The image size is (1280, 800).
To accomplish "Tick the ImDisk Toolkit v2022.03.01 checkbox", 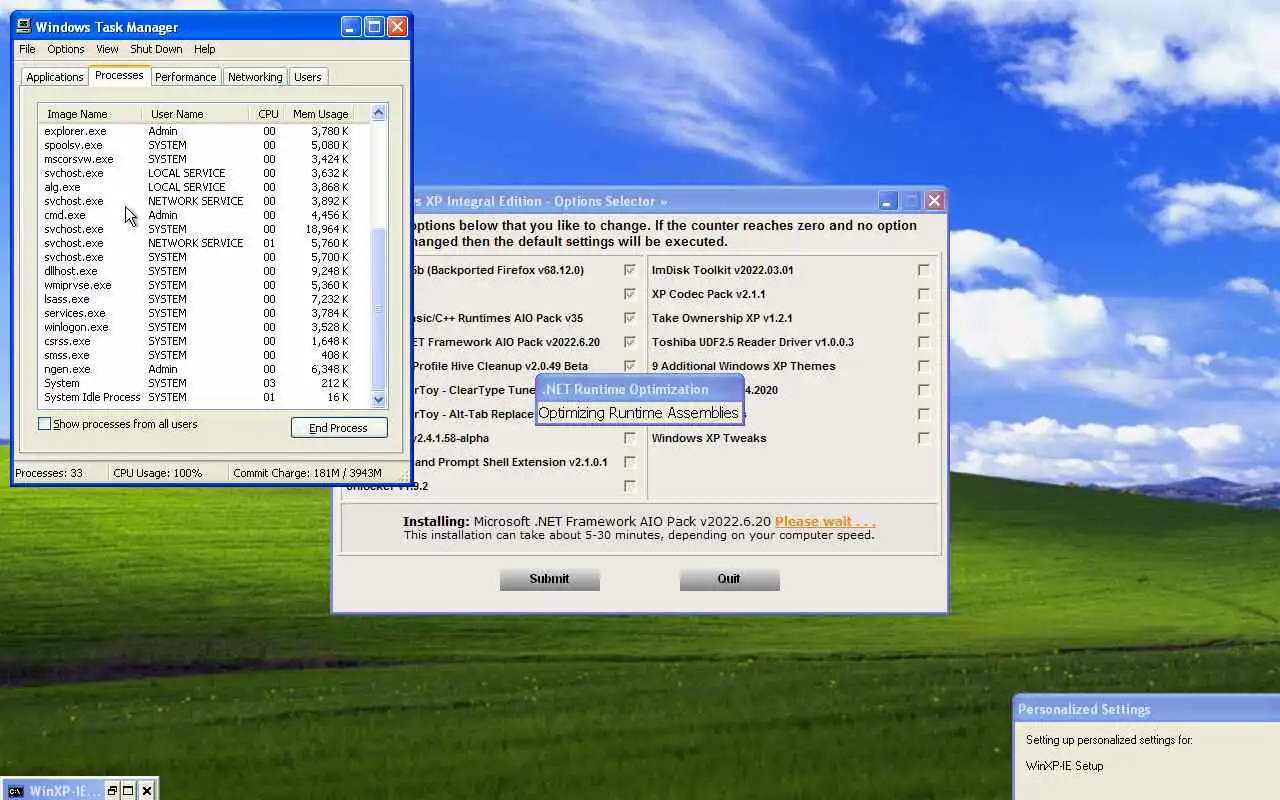I will pyautogui.click(x=923, y=270).
